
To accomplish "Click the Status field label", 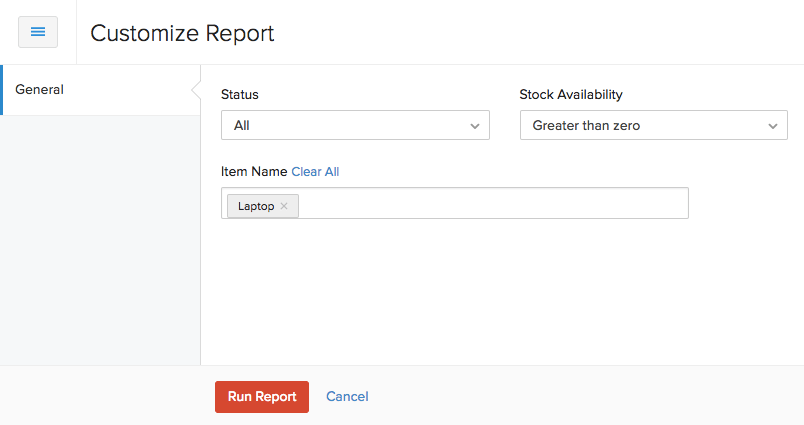I will [x=239, y=95].
